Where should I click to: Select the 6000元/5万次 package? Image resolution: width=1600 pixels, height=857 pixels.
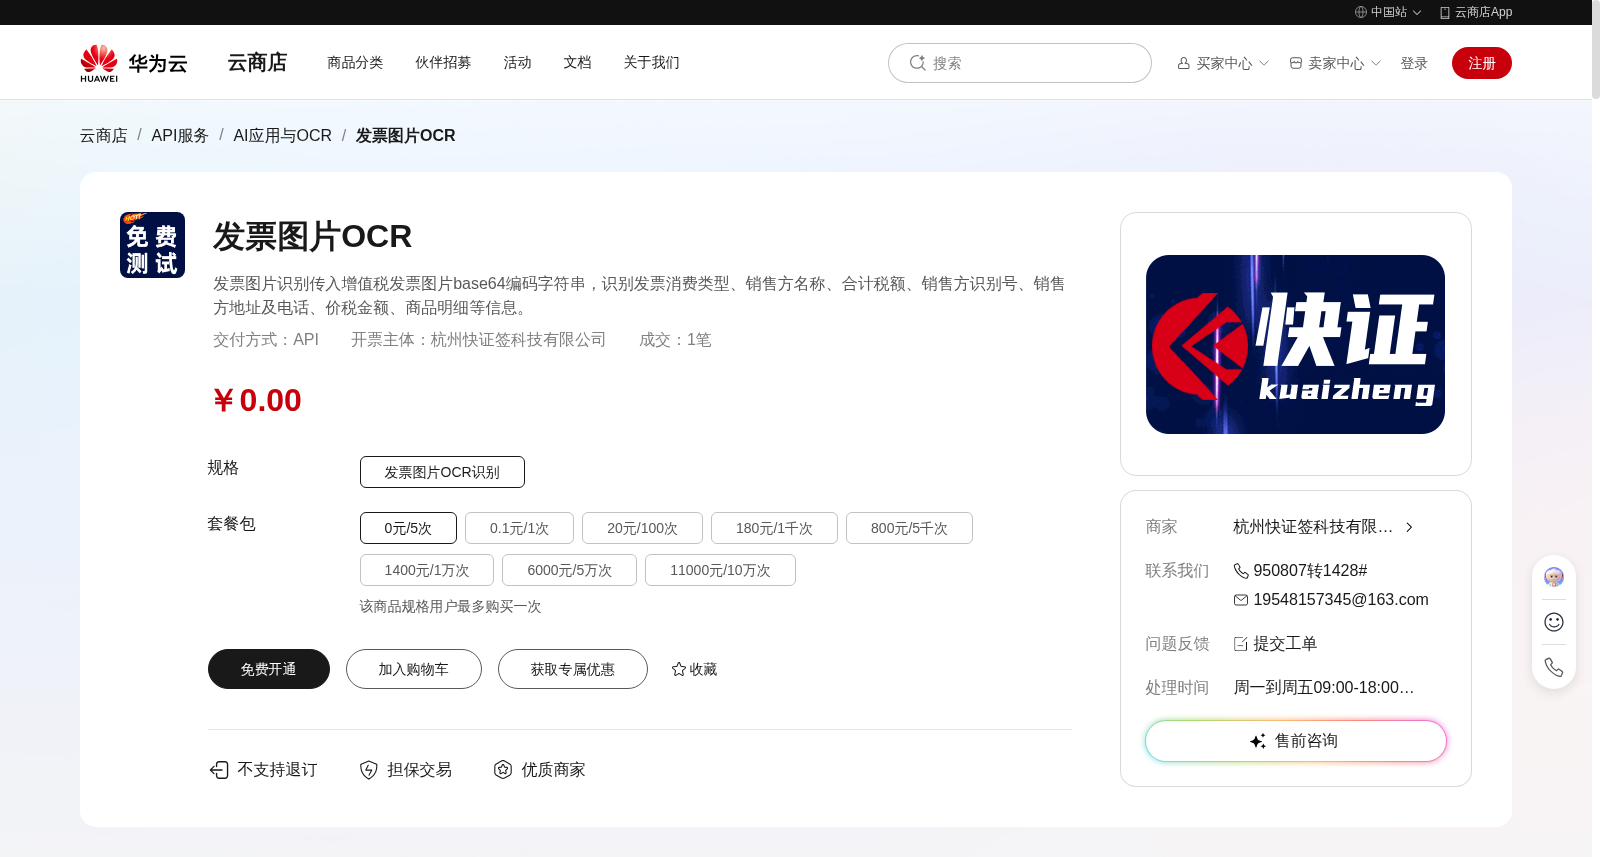tap(569, 570)
